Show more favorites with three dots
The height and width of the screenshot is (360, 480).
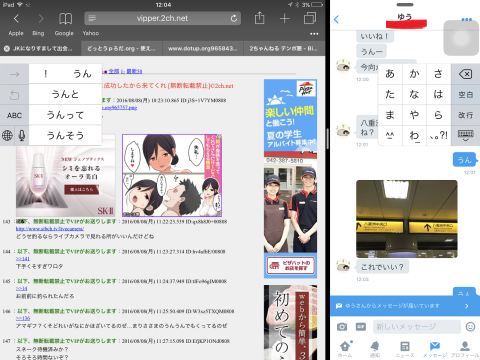314,34
